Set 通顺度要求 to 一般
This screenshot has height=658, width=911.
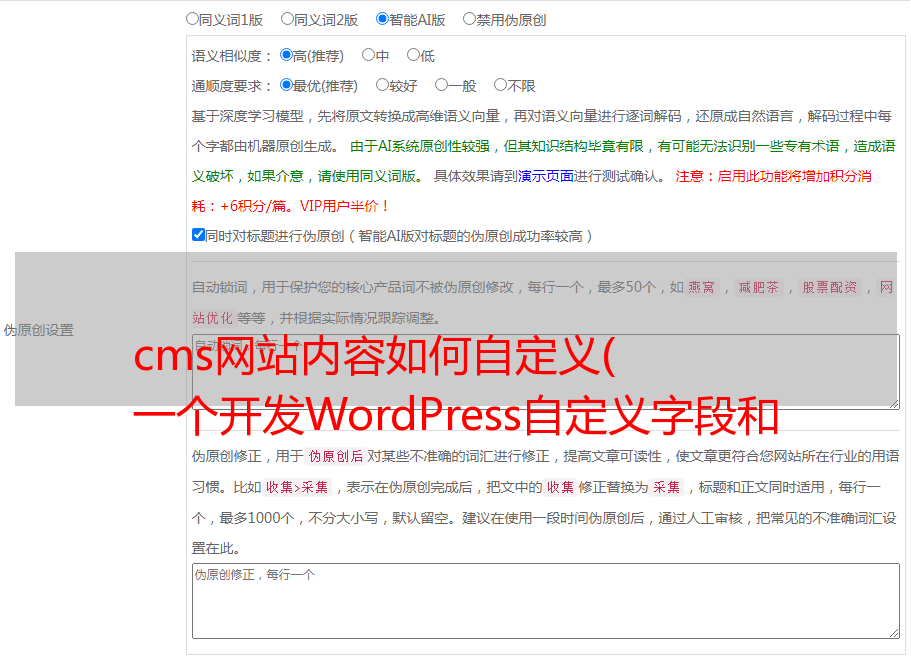[441, 85]
